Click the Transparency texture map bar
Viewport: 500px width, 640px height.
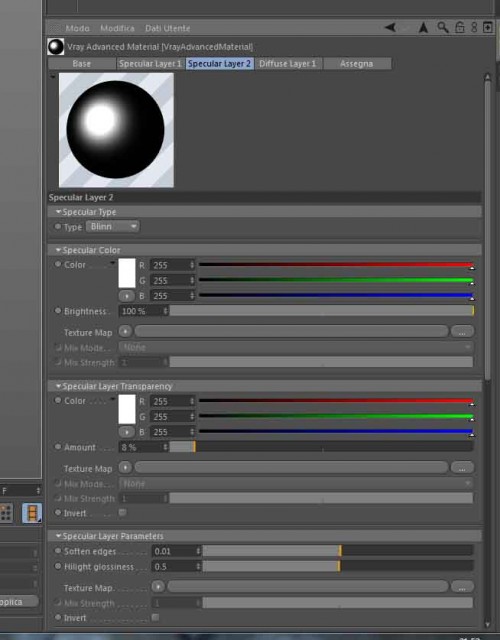tap(291, 467)
